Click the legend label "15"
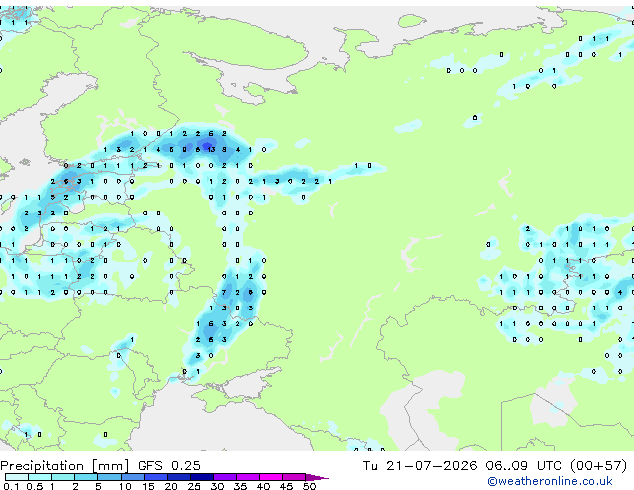Viewport: 634px width, 490px height. pyautogui.click(x=148, y=486)
